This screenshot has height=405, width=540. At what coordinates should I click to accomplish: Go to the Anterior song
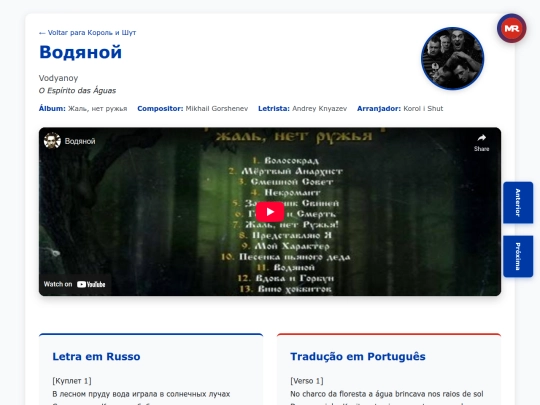pos(518,202)
